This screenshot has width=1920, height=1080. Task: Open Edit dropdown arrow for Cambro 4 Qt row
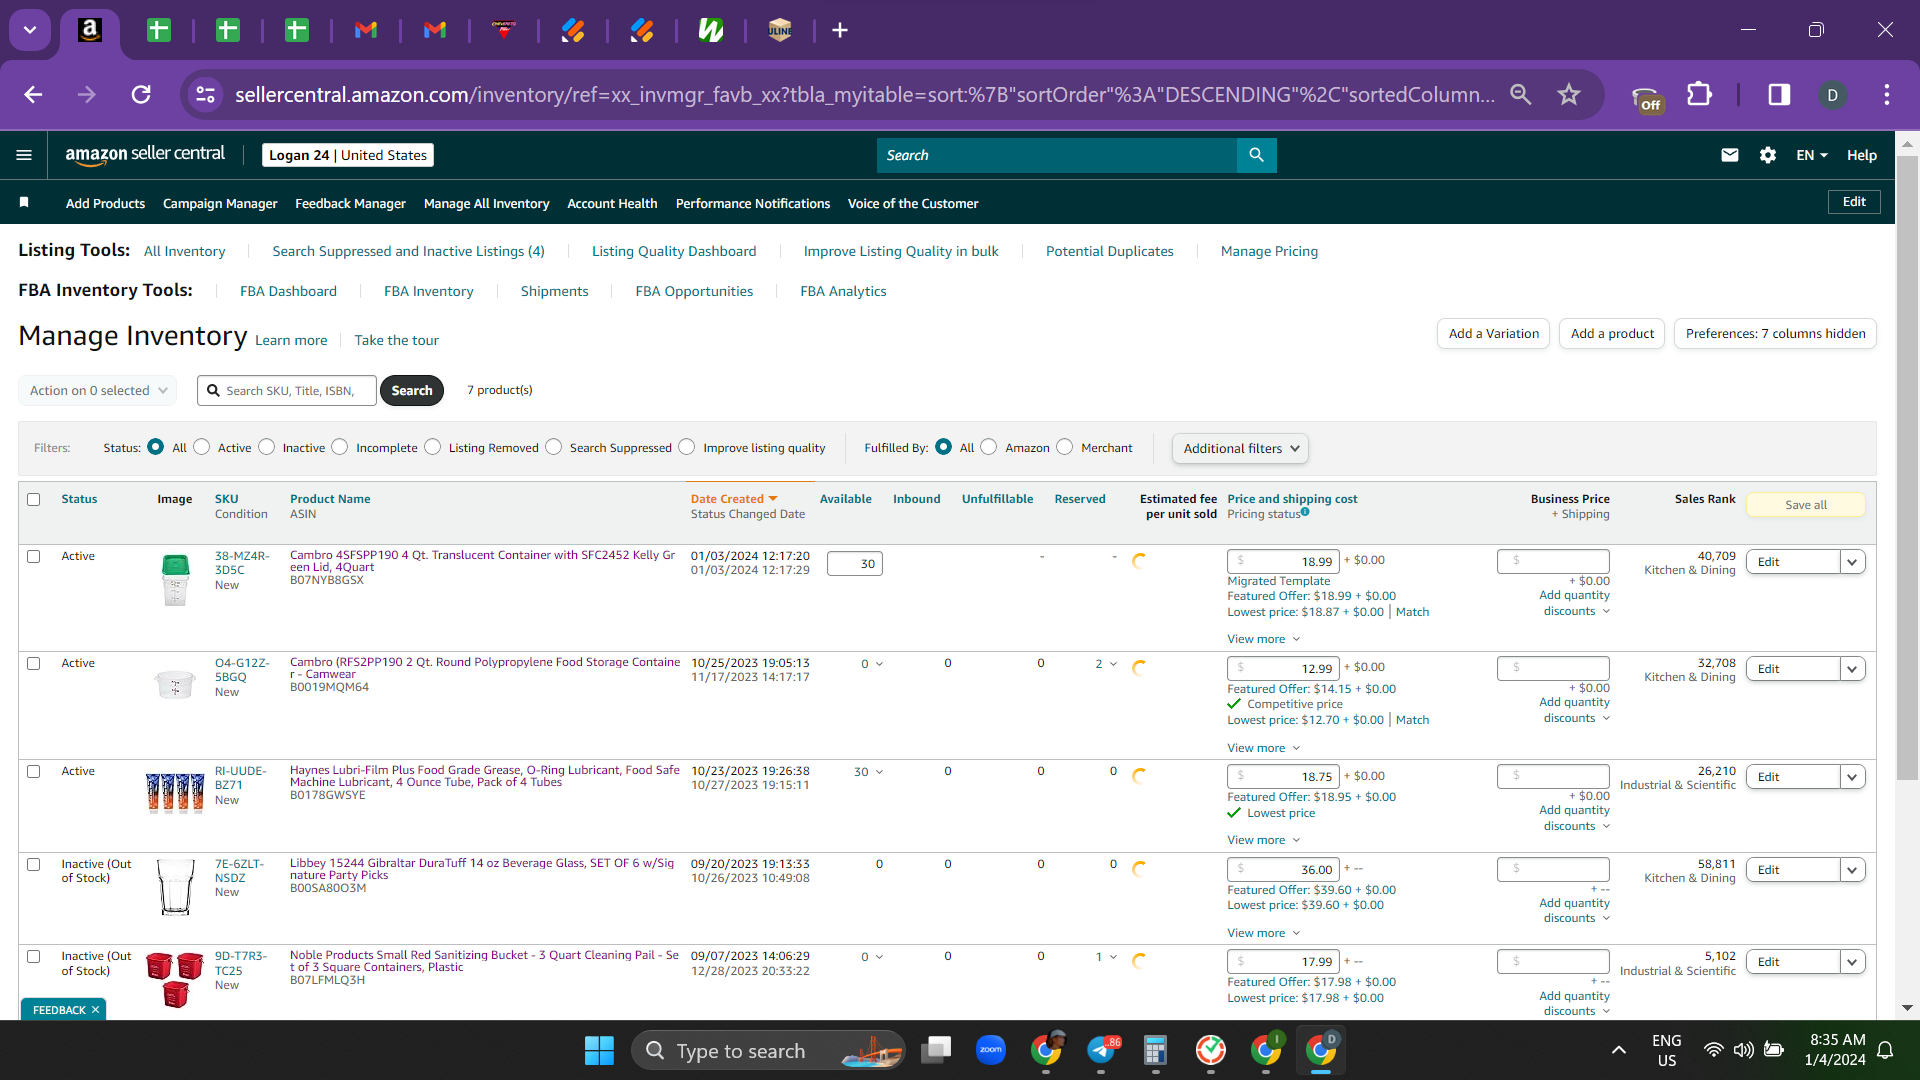(1852, 562)
